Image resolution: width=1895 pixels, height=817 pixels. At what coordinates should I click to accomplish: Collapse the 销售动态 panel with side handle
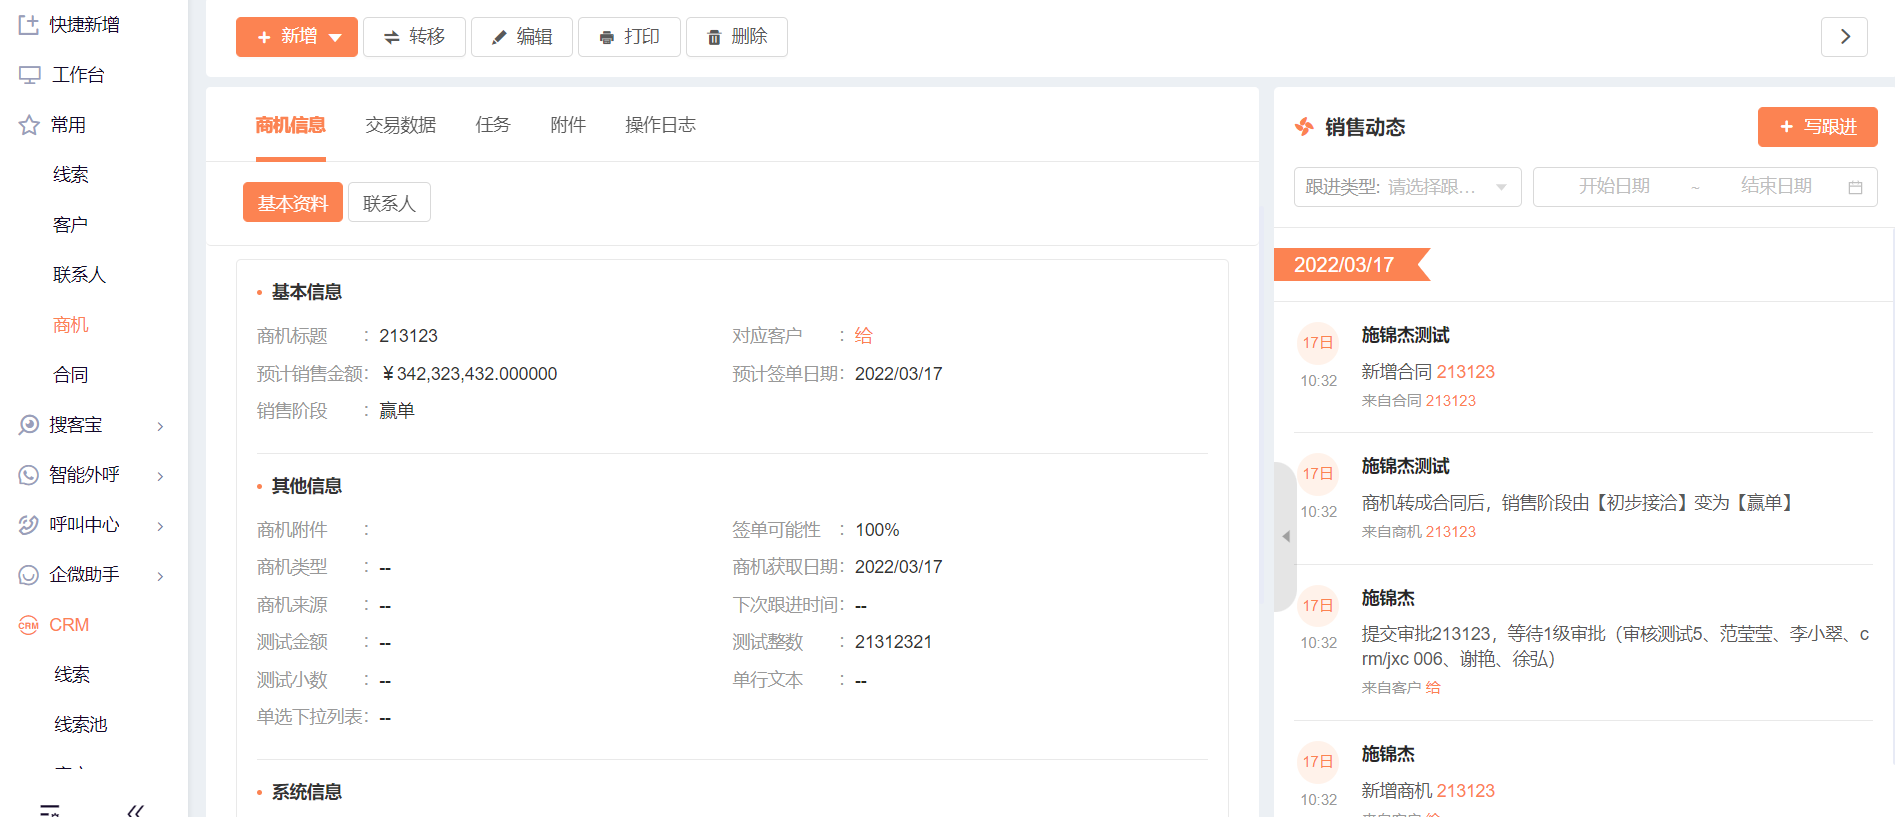click(x=1285, y=537)
